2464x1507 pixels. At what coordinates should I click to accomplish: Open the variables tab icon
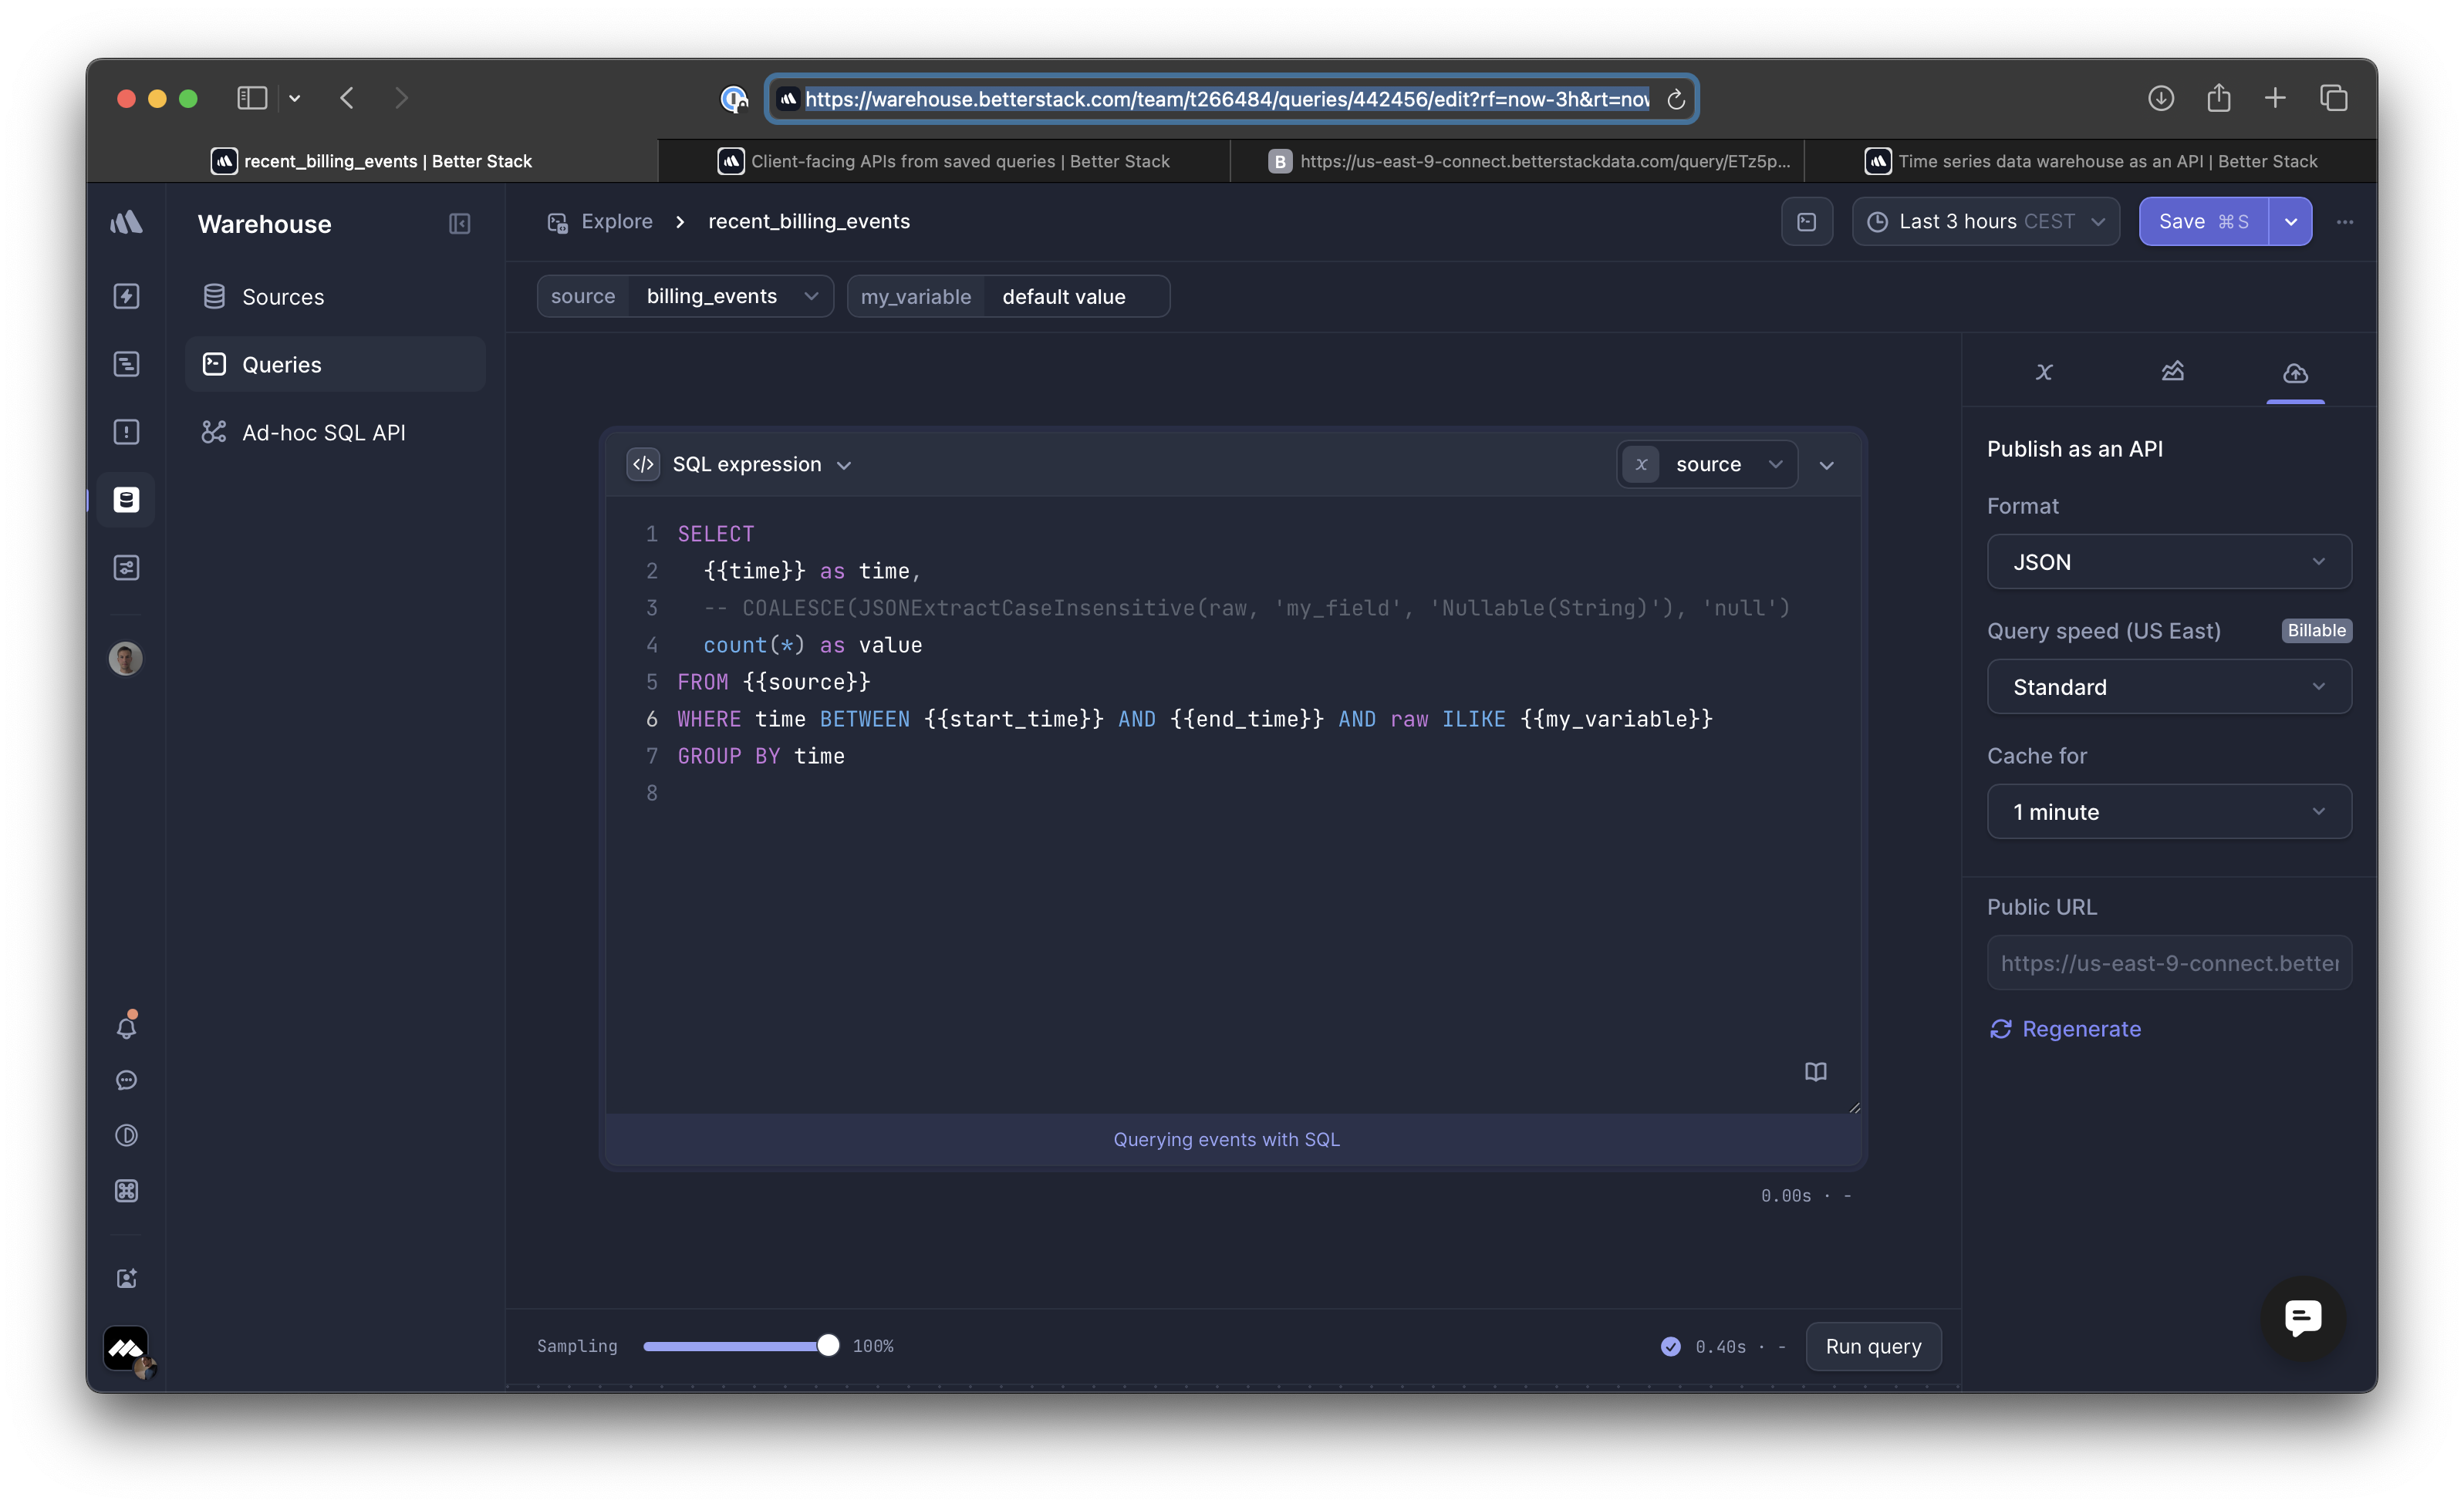pos(2044,372)
